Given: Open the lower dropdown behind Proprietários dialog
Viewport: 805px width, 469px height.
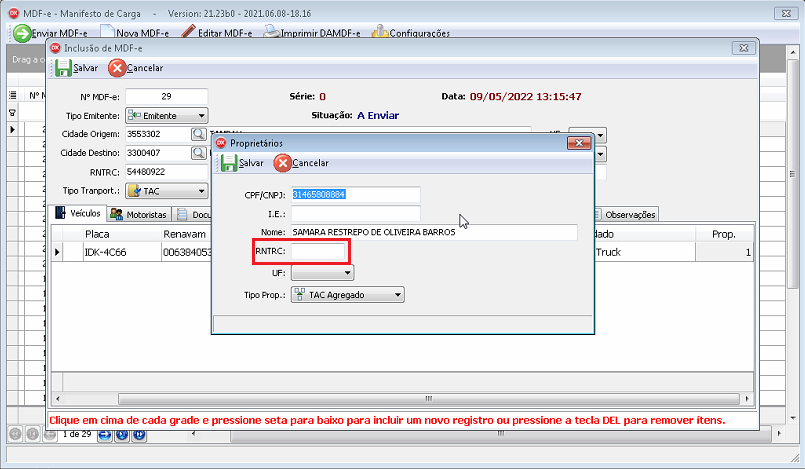Looking at the screenshot, I should (600, 154).
